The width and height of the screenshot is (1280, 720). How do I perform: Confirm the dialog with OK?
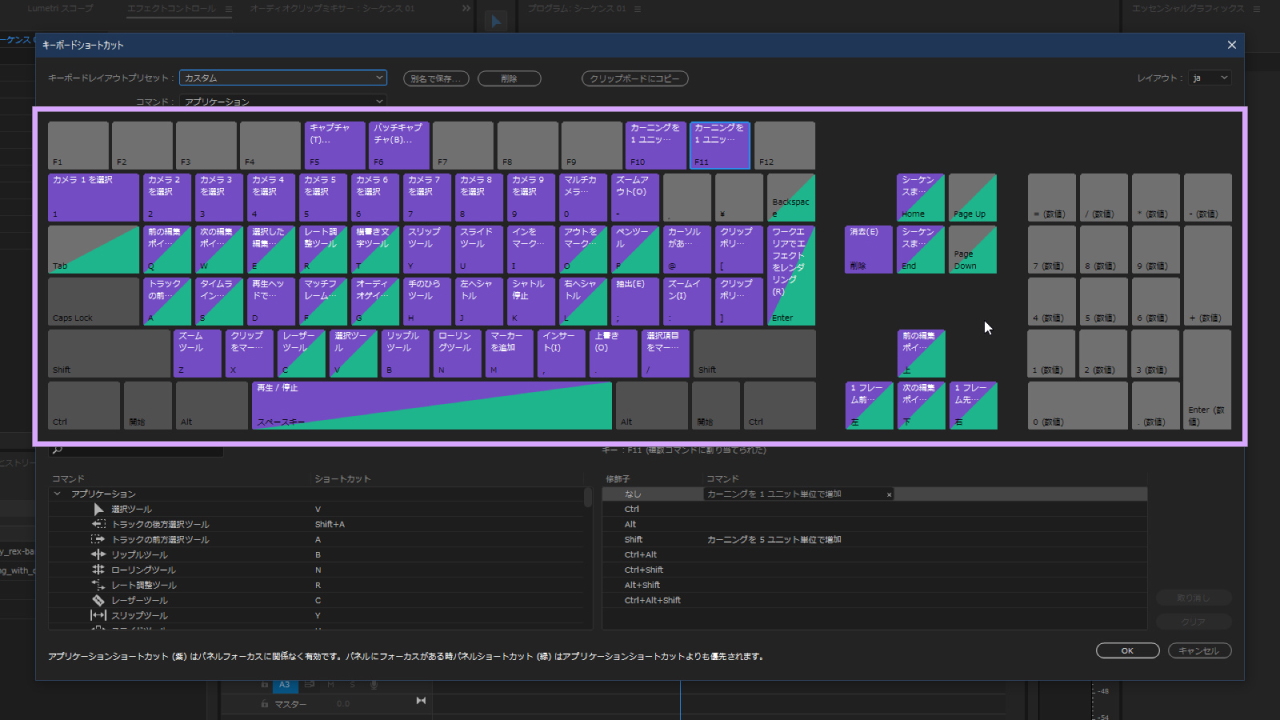[1127, 650]
